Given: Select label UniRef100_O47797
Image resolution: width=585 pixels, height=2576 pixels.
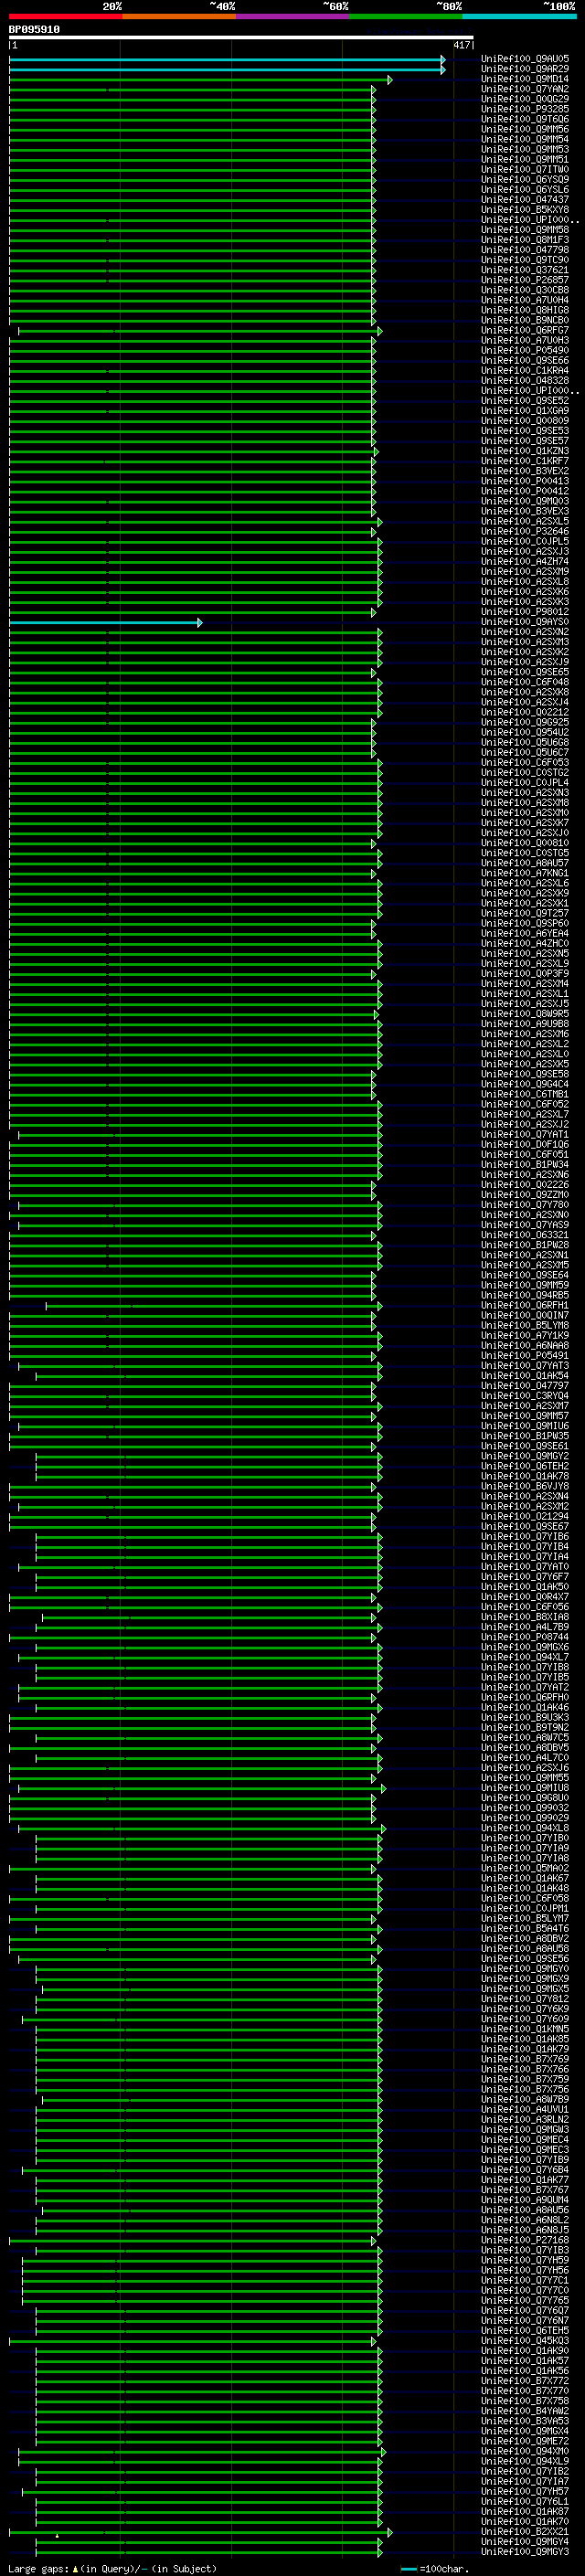Looking at the screenshot, I should [525, 1386].
